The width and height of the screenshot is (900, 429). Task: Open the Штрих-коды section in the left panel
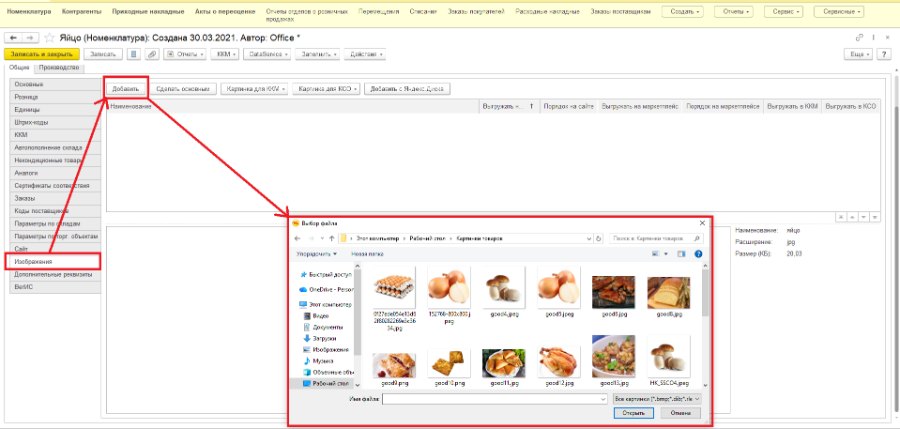click(x=55, y=122)
